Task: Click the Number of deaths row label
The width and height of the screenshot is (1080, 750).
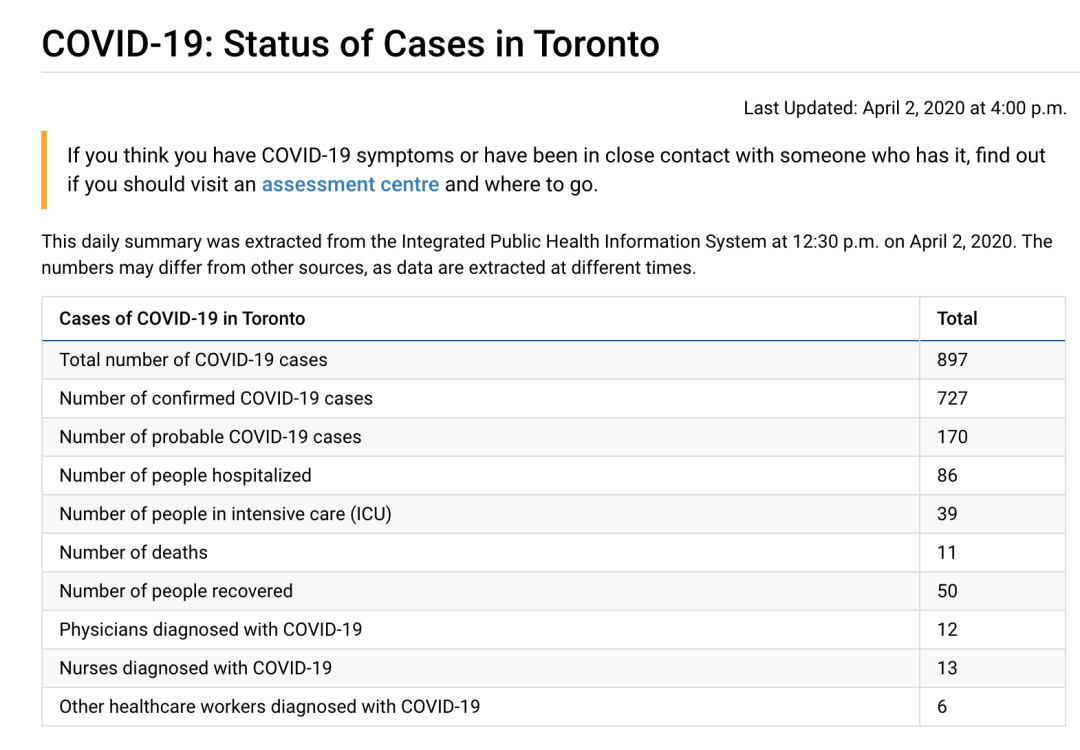Action: (133, 552)
